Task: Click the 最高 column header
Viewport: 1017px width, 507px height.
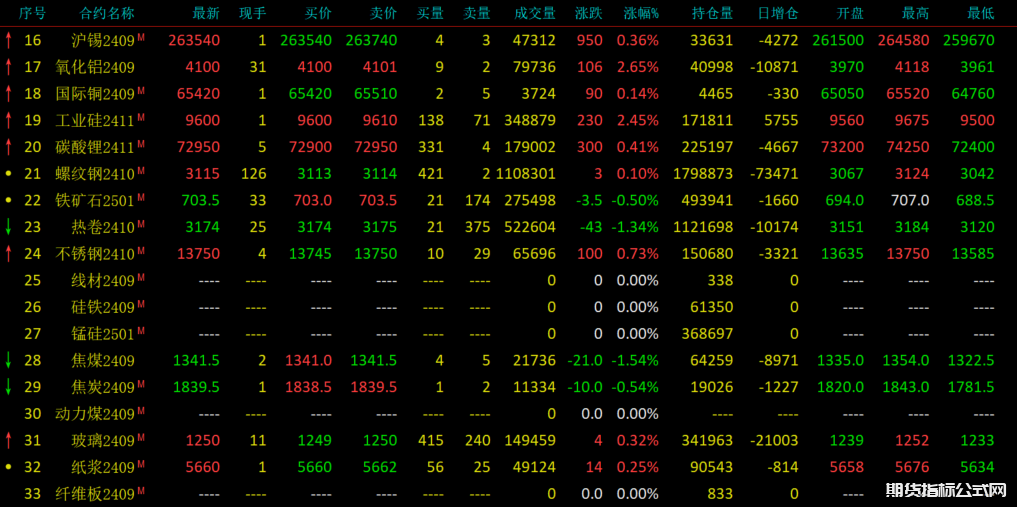Action: click(915, 13)
